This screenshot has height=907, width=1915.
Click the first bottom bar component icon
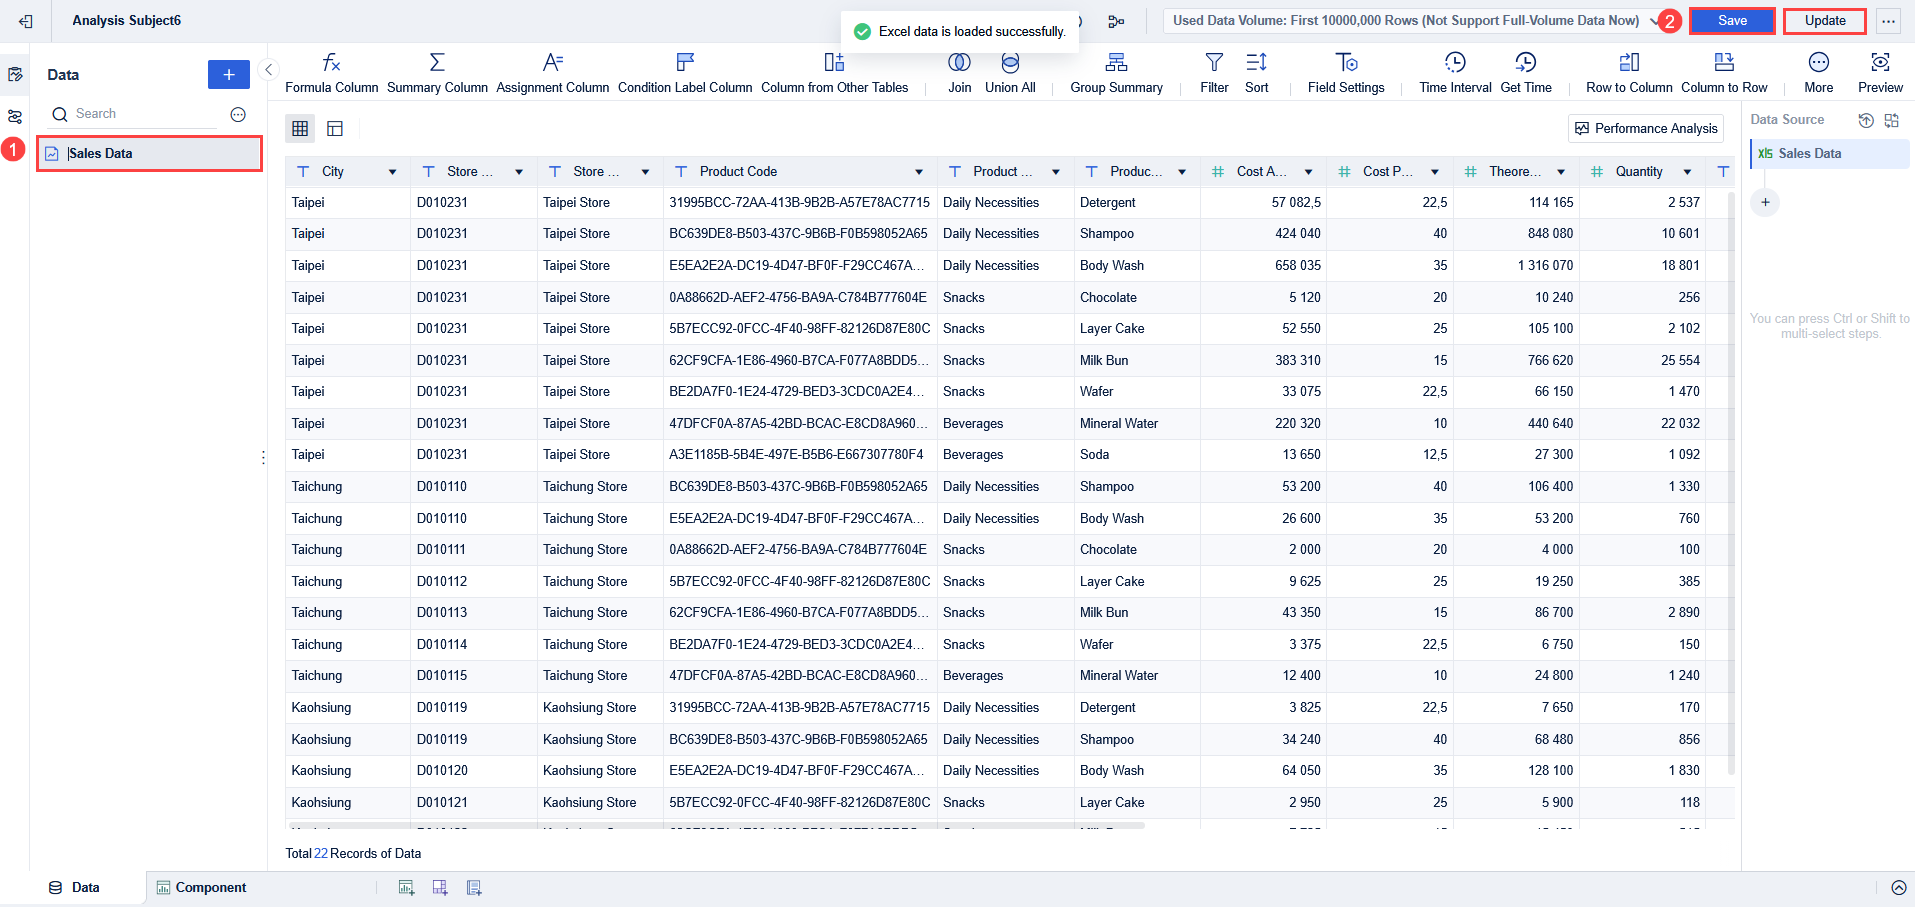click(406, 887)
